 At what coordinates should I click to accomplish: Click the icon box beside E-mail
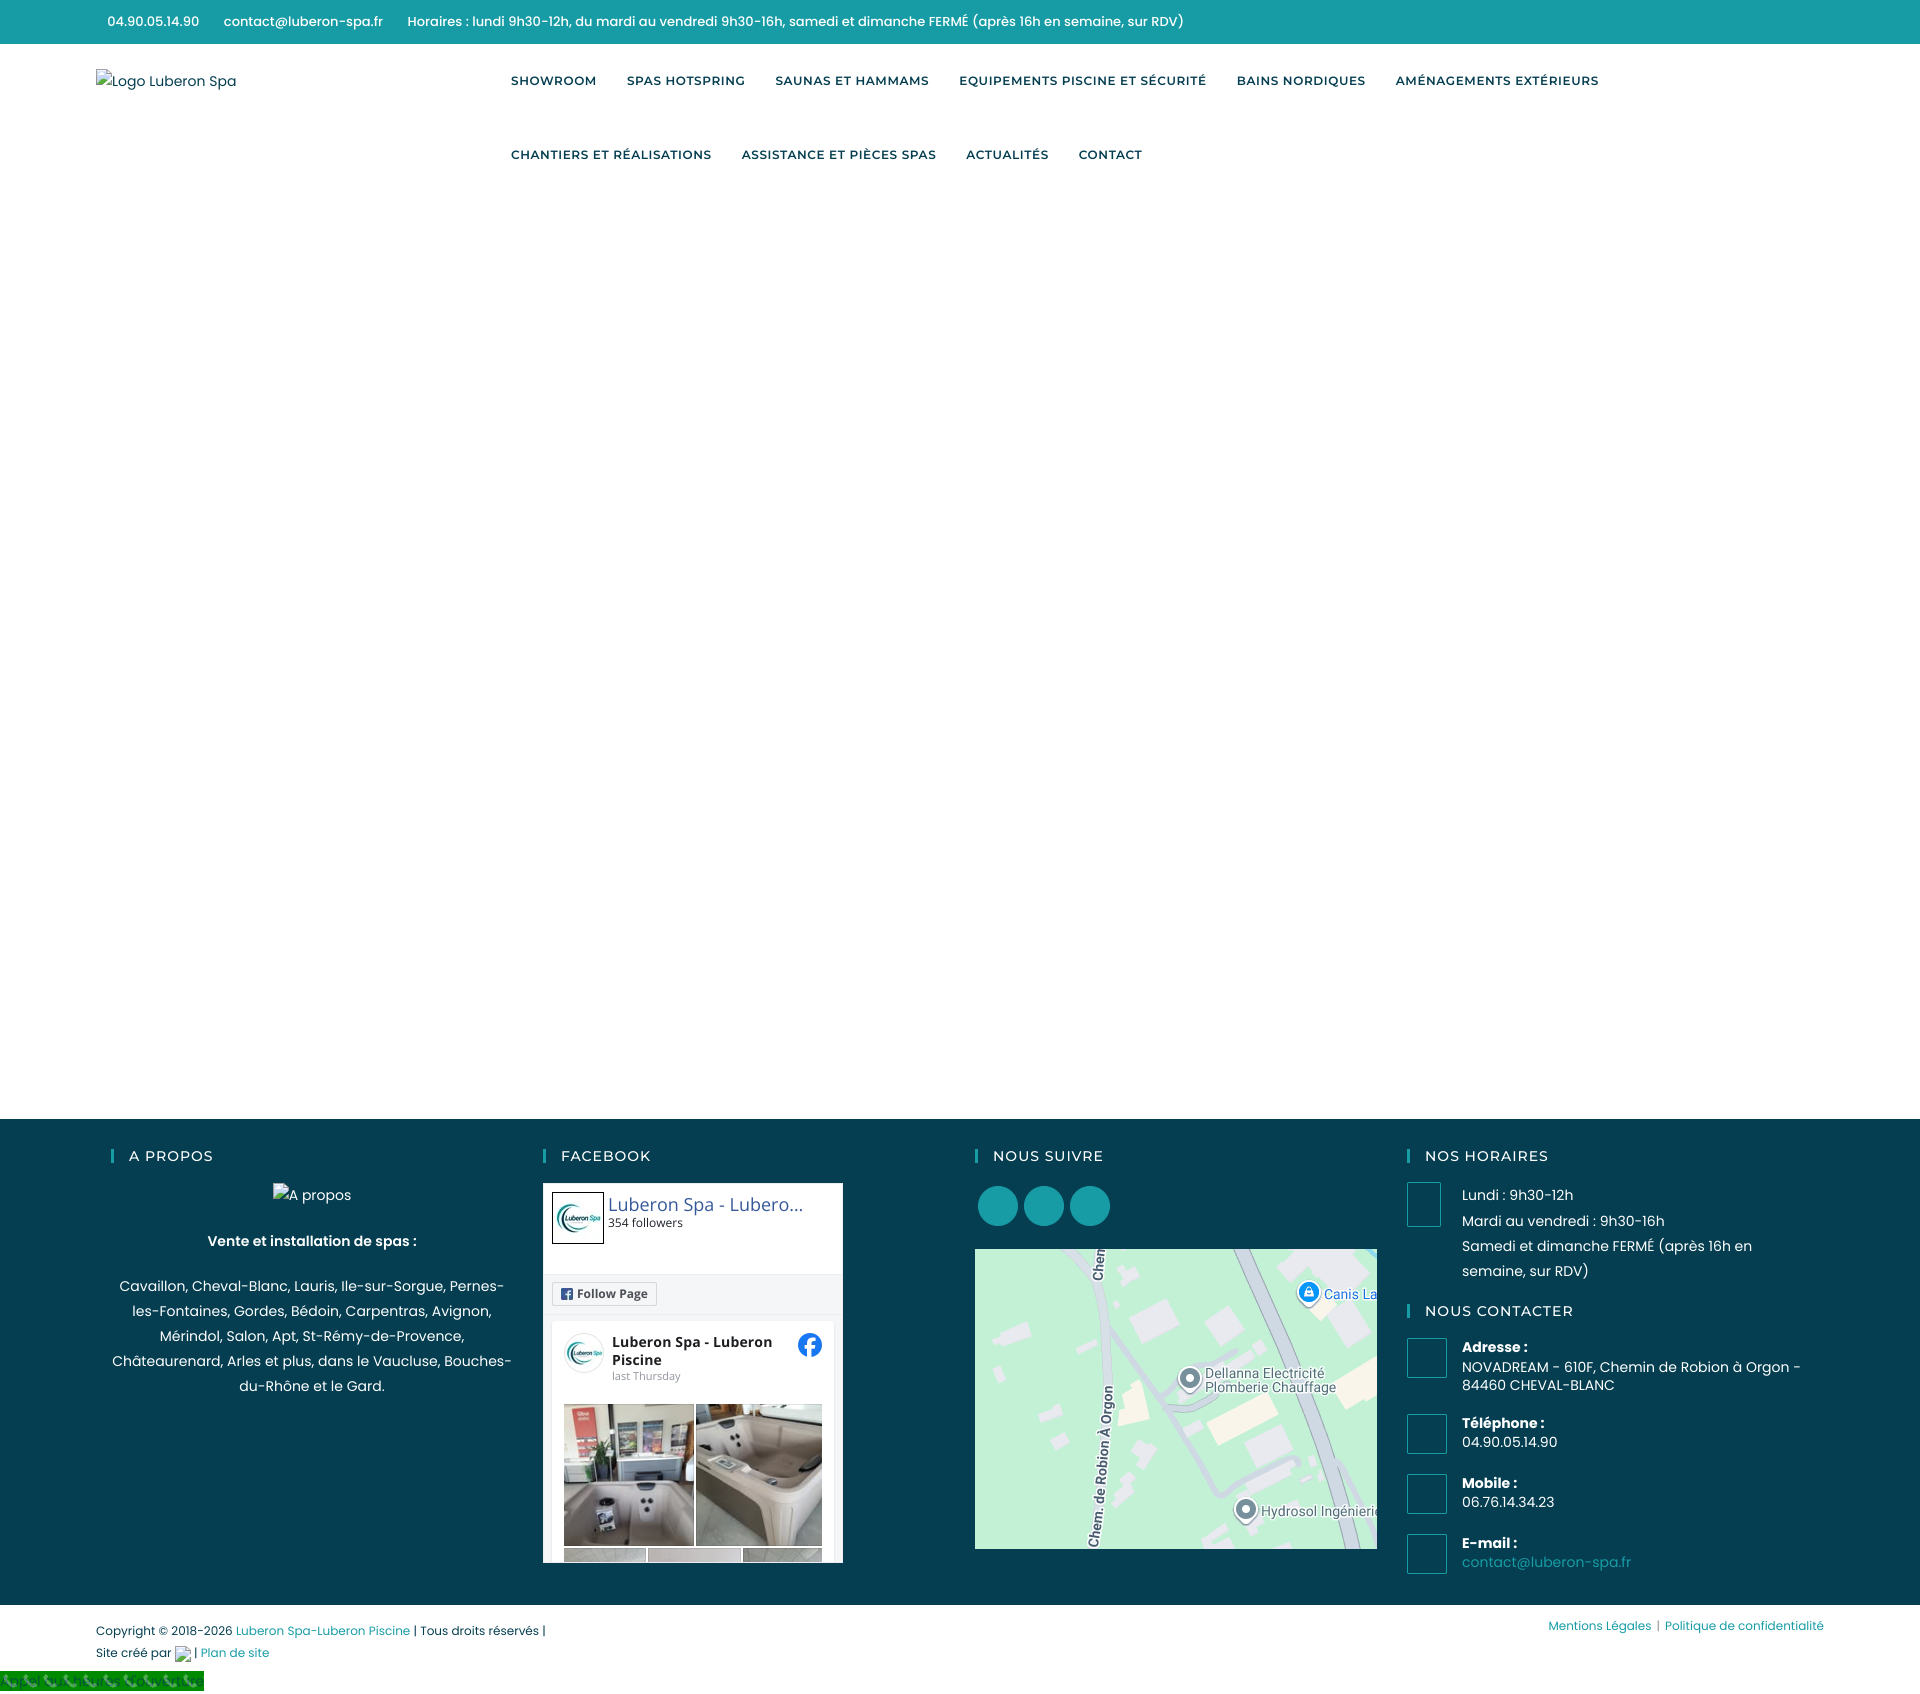pyautogui.click(x=1427, y=1554)
